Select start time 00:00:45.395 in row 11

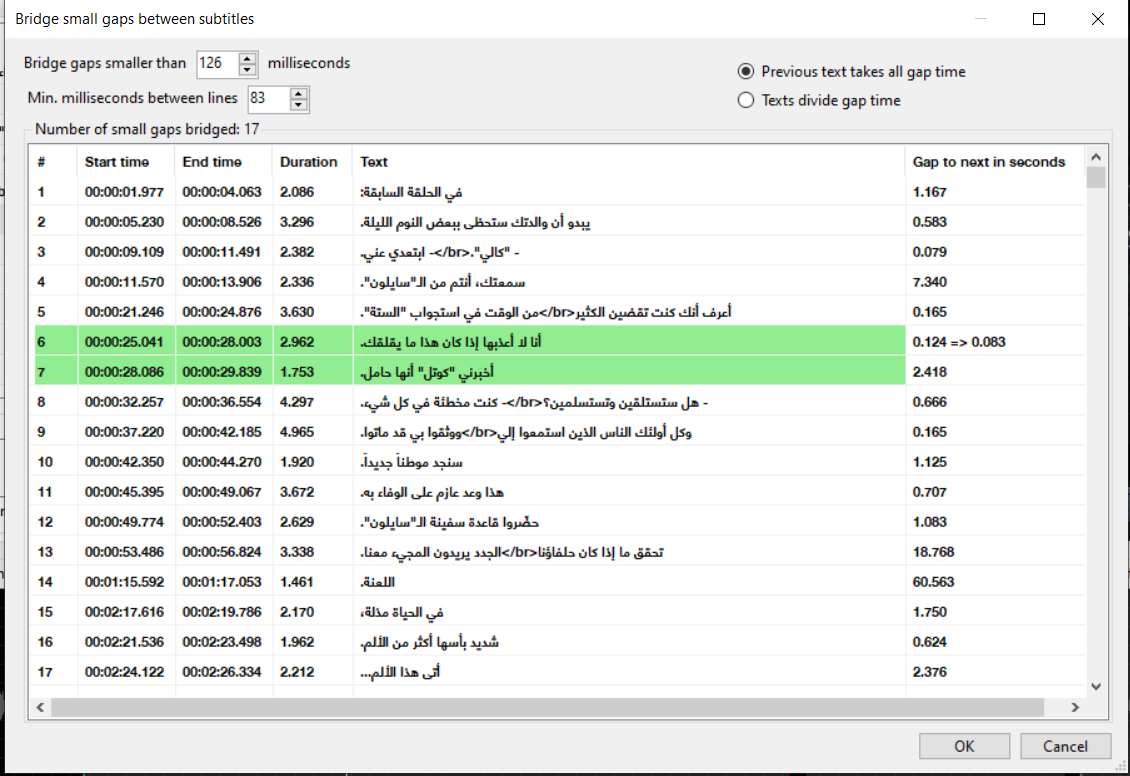pos(124,492)
